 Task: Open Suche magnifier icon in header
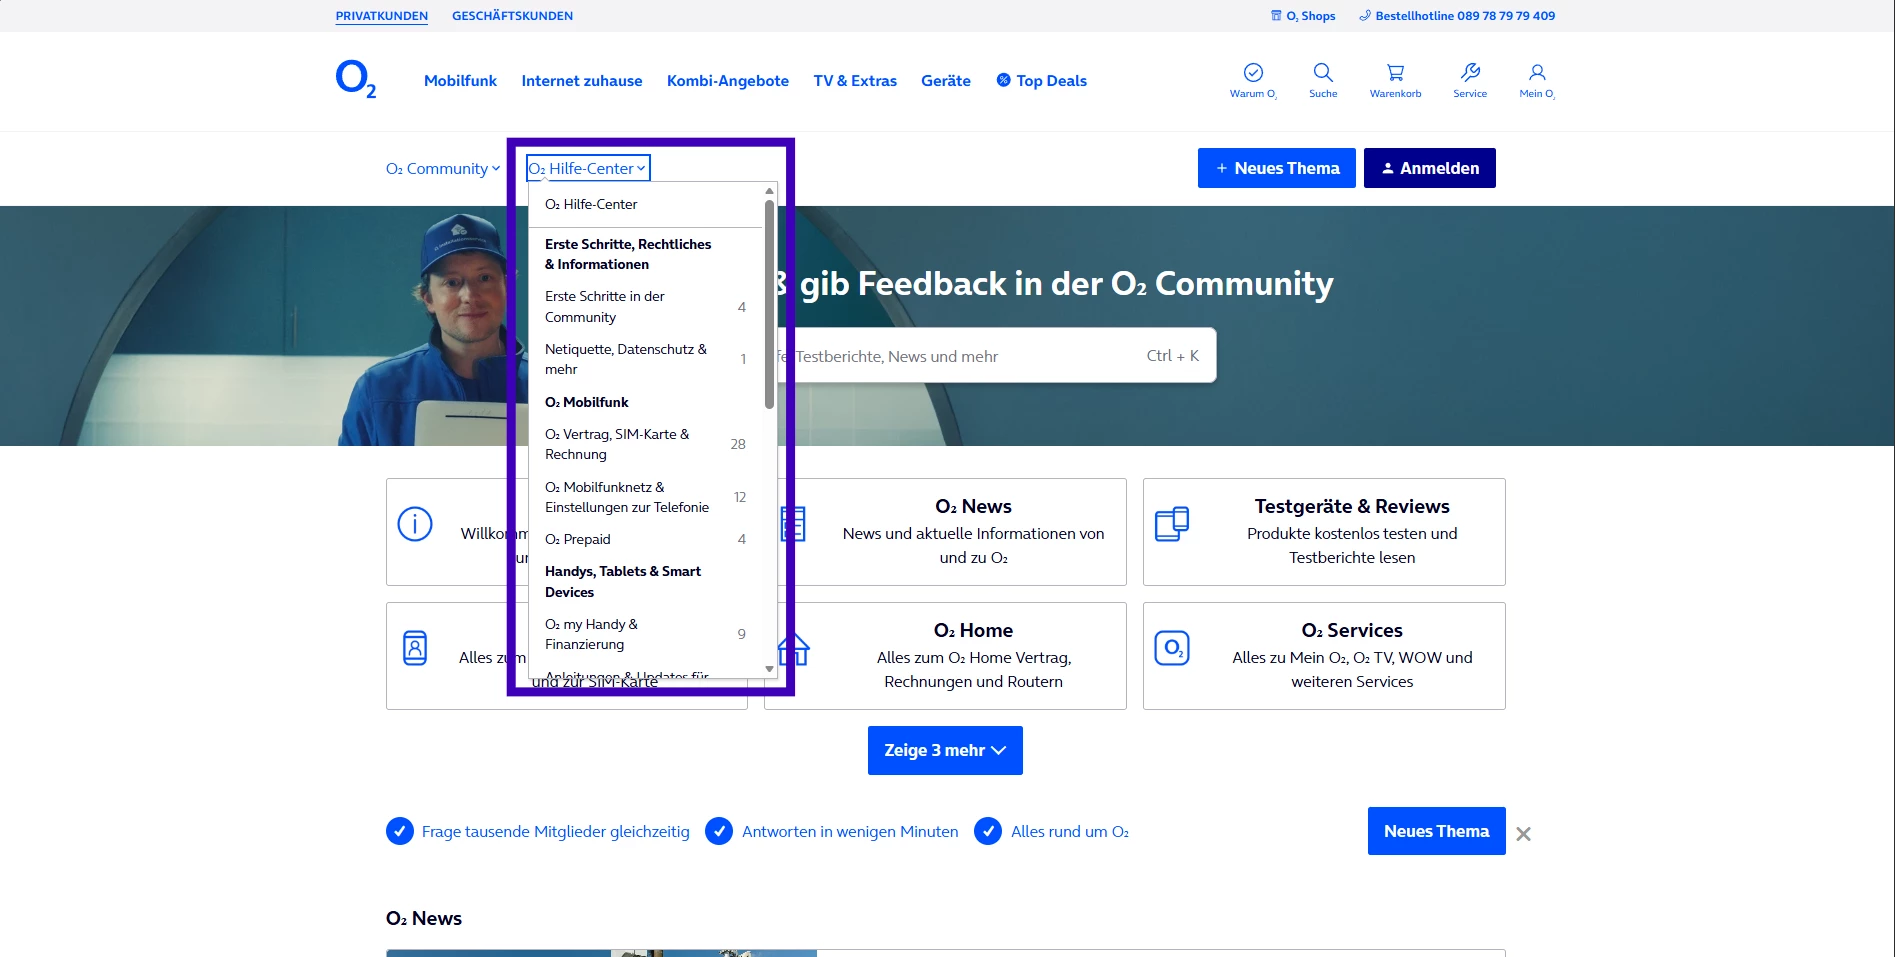pos(1323,72)
